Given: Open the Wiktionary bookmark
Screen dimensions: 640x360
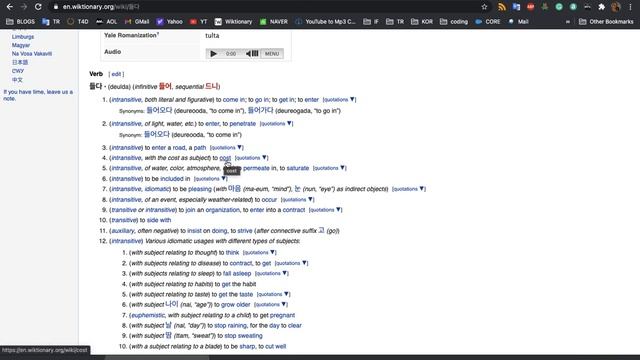Looking at the screenshot, I should pyautogui.click(x=233, y=22).
